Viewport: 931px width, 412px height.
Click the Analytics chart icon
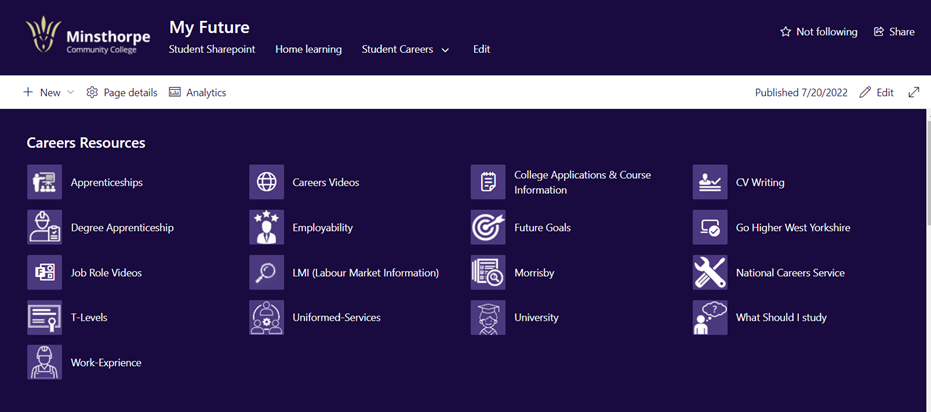(175, 93)
